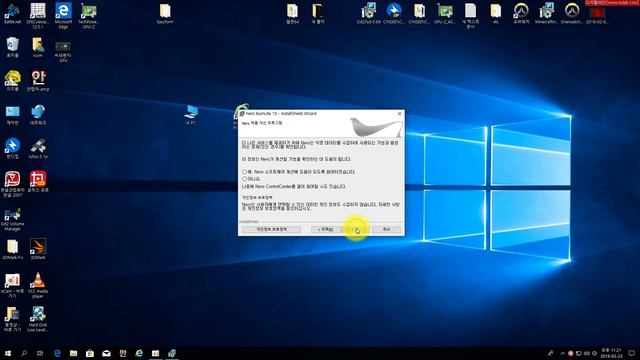The height and width of the screenshot is (360, 640).
Task: Open the rufus USB drive icon
Action: tap(38, 148)
